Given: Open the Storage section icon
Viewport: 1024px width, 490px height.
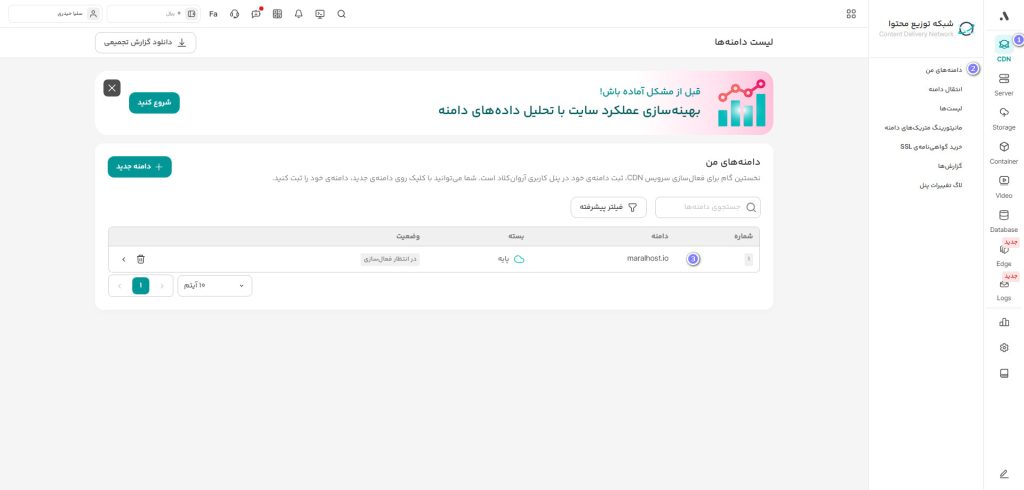Looking at the screenshot, I should (x=1004, y=112).
